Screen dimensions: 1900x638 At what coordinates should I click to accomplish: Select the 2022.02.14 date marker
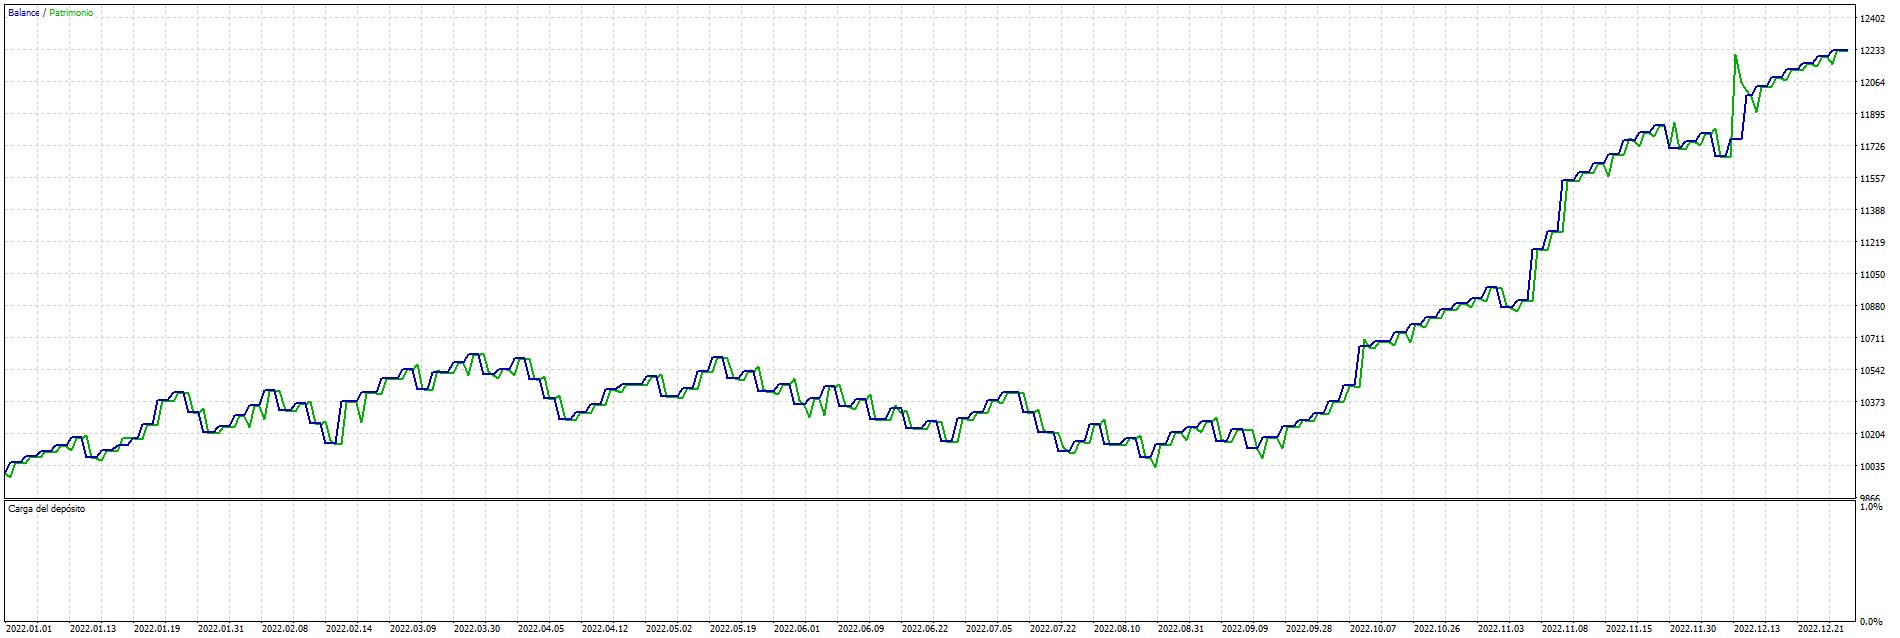coord(348,629)
